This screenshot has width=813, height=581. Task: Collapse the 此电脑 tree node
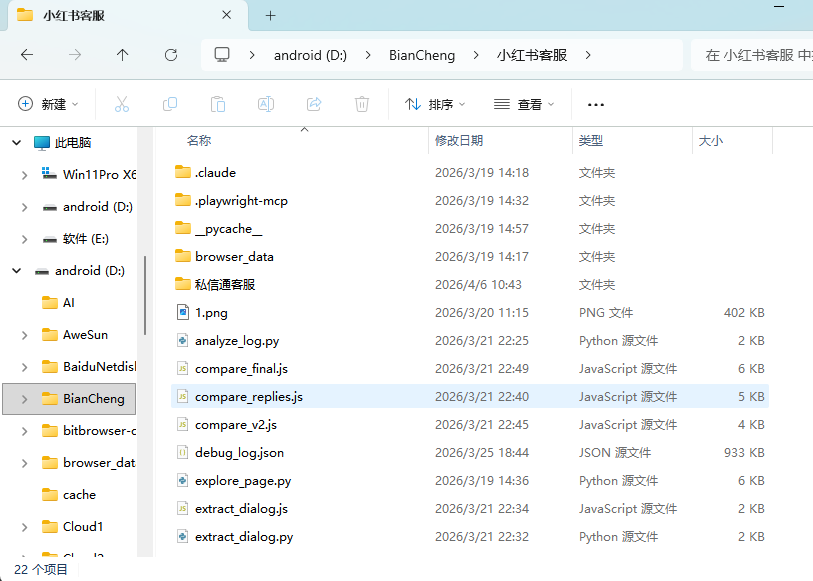click(x=16, y=143)
